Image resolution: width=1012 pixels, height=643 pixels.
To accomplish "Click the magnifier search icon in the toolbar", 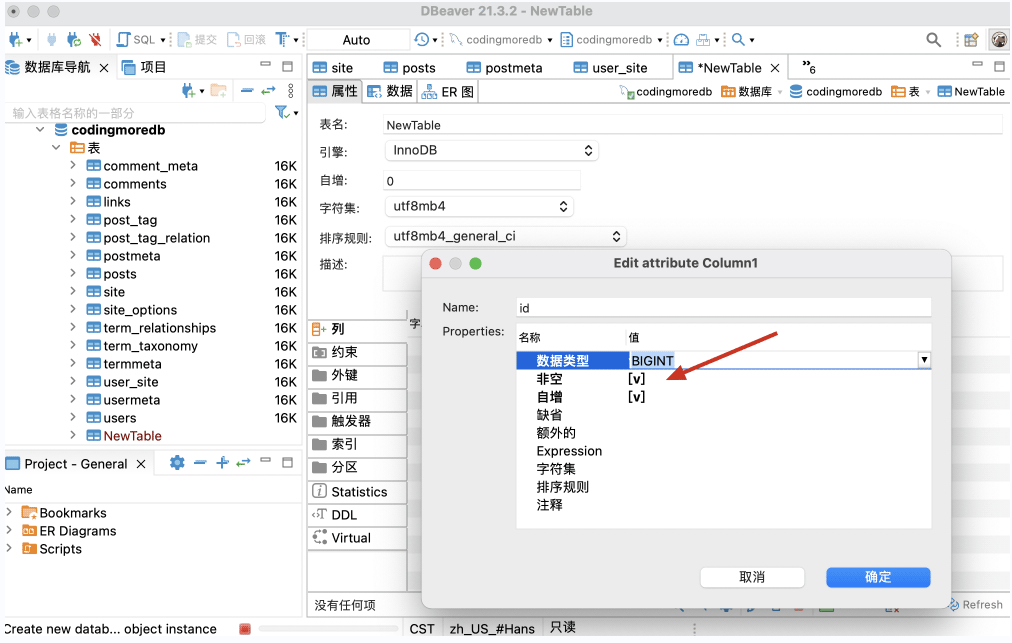I will (x=933, y=40).
